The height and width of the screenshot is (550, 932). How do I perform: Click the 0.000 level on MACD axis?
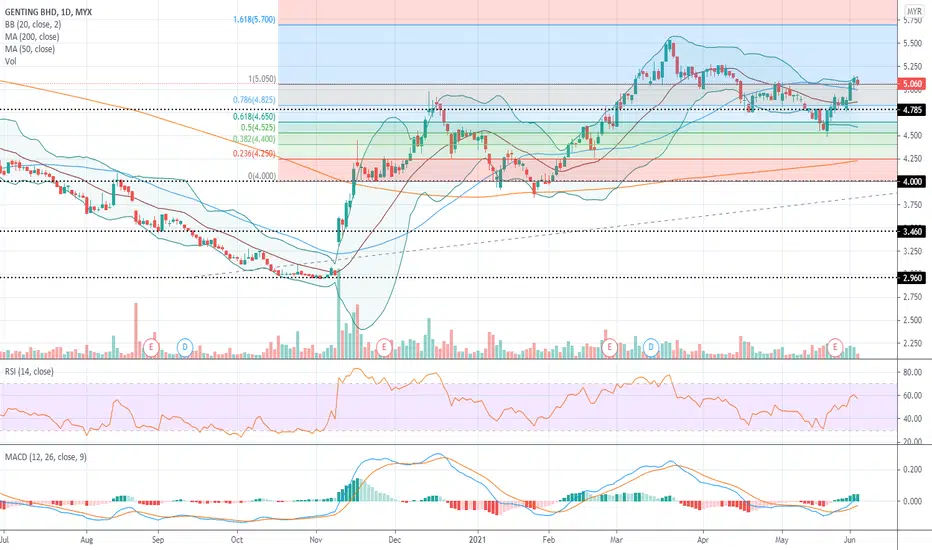coord(912,501)
